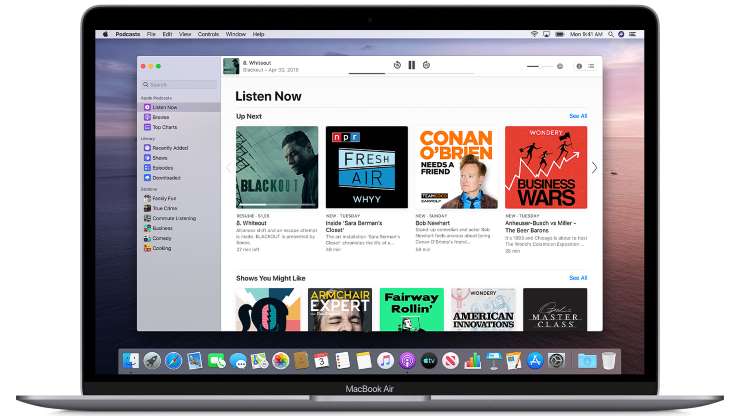Open the Up Next queue list icon

tap(591, 67)
